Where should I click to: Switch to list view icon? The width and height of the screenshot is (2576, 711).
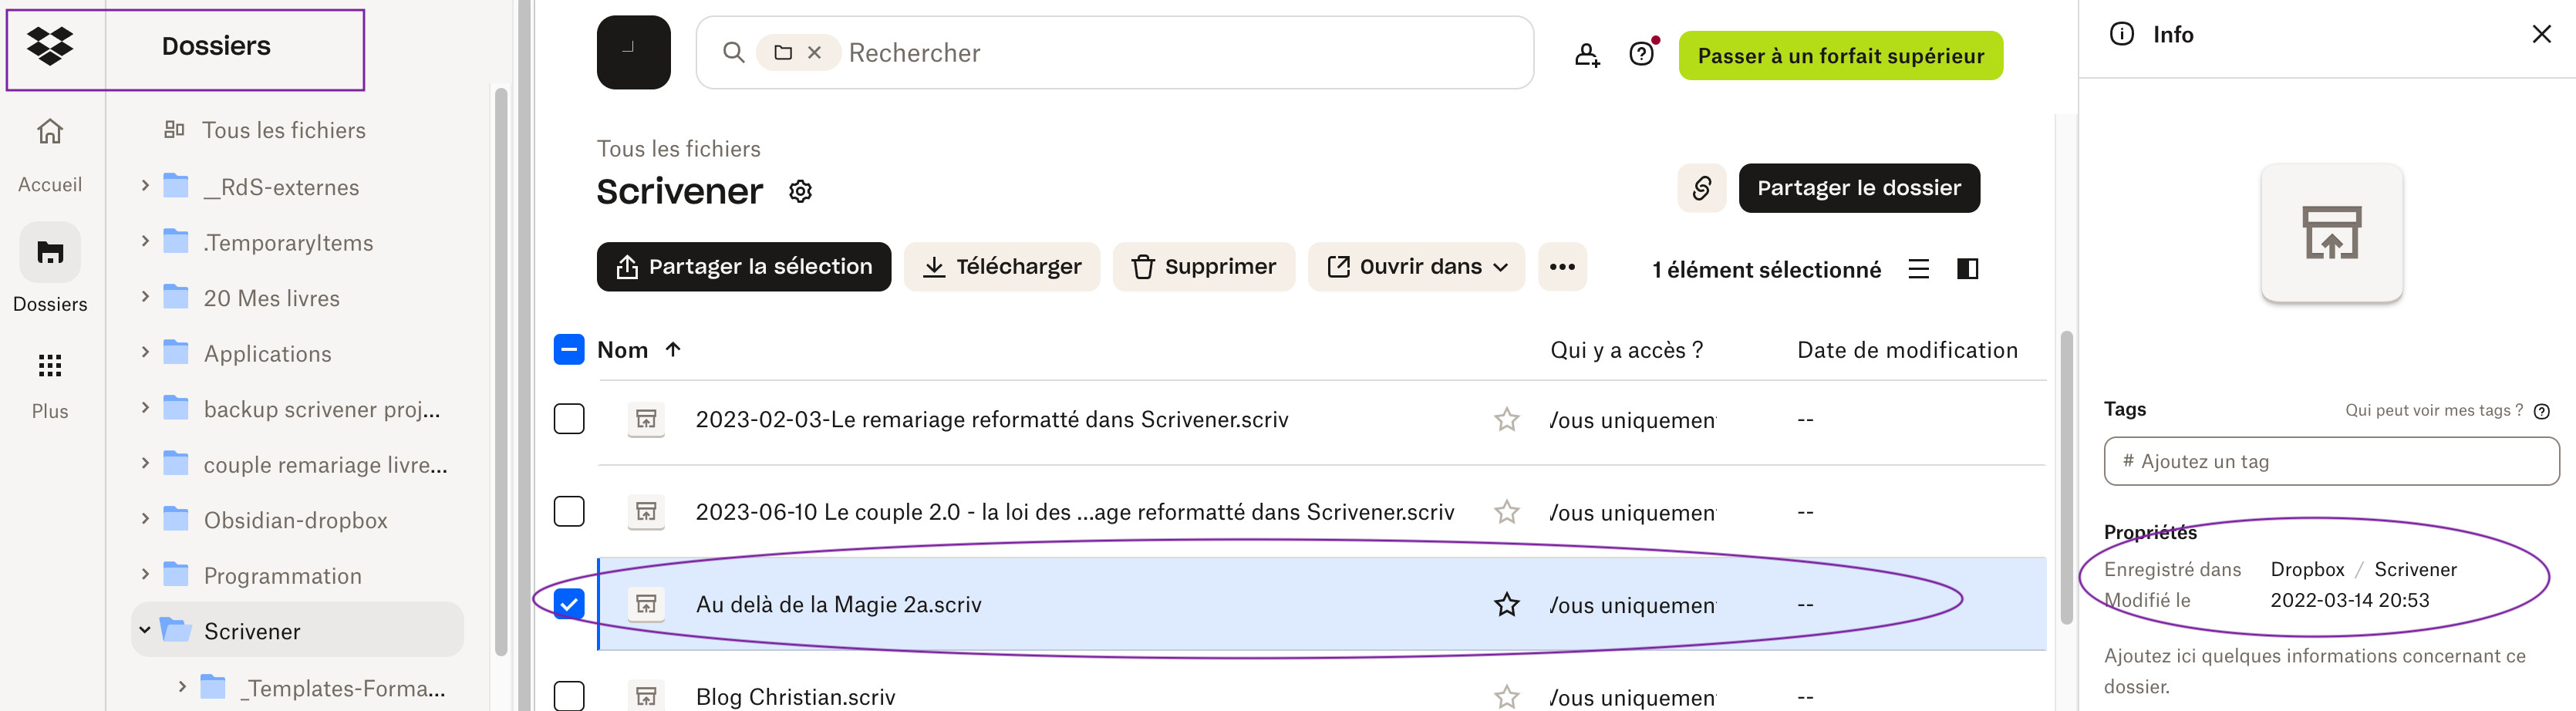(x=1918, y=269)
